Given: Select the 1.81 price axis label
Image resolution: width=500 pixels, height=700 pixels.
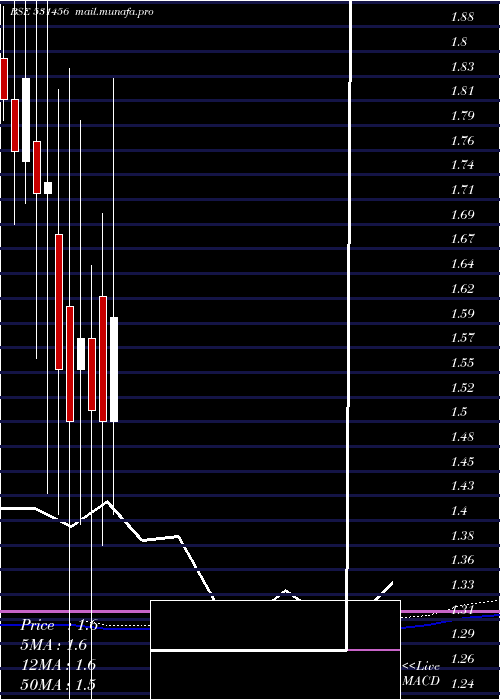Looking at the screenshot, I should point(462,91).
